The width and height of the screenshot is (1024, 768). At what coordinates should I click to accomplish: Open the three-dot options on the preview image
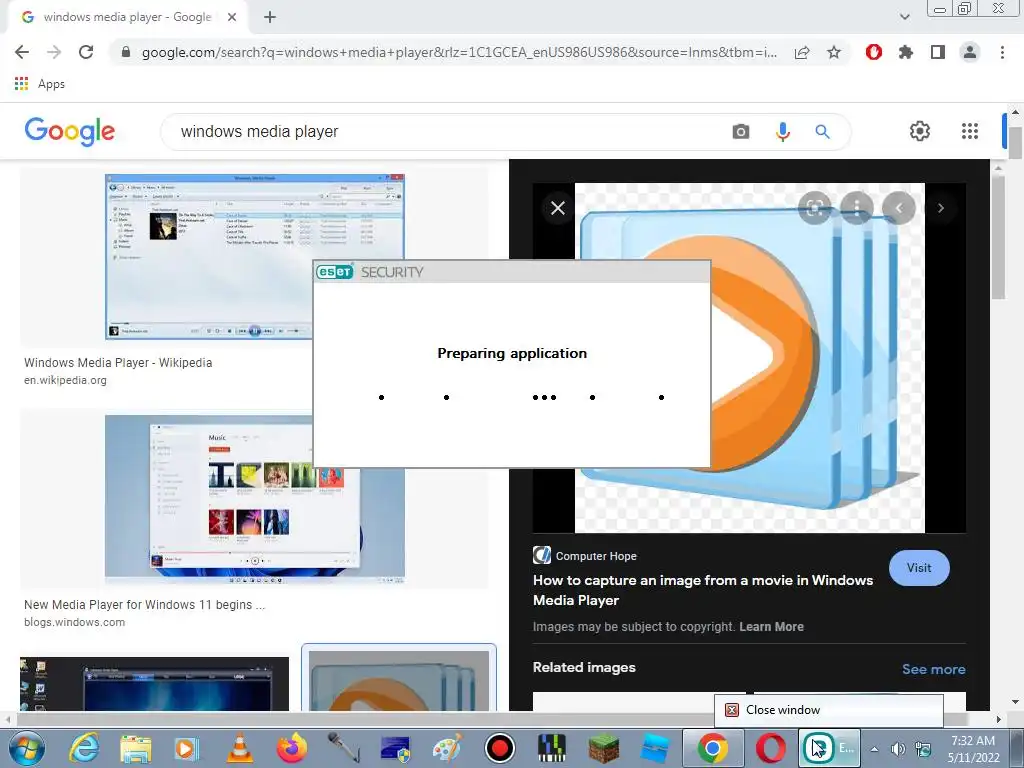(x=857, y=208)
